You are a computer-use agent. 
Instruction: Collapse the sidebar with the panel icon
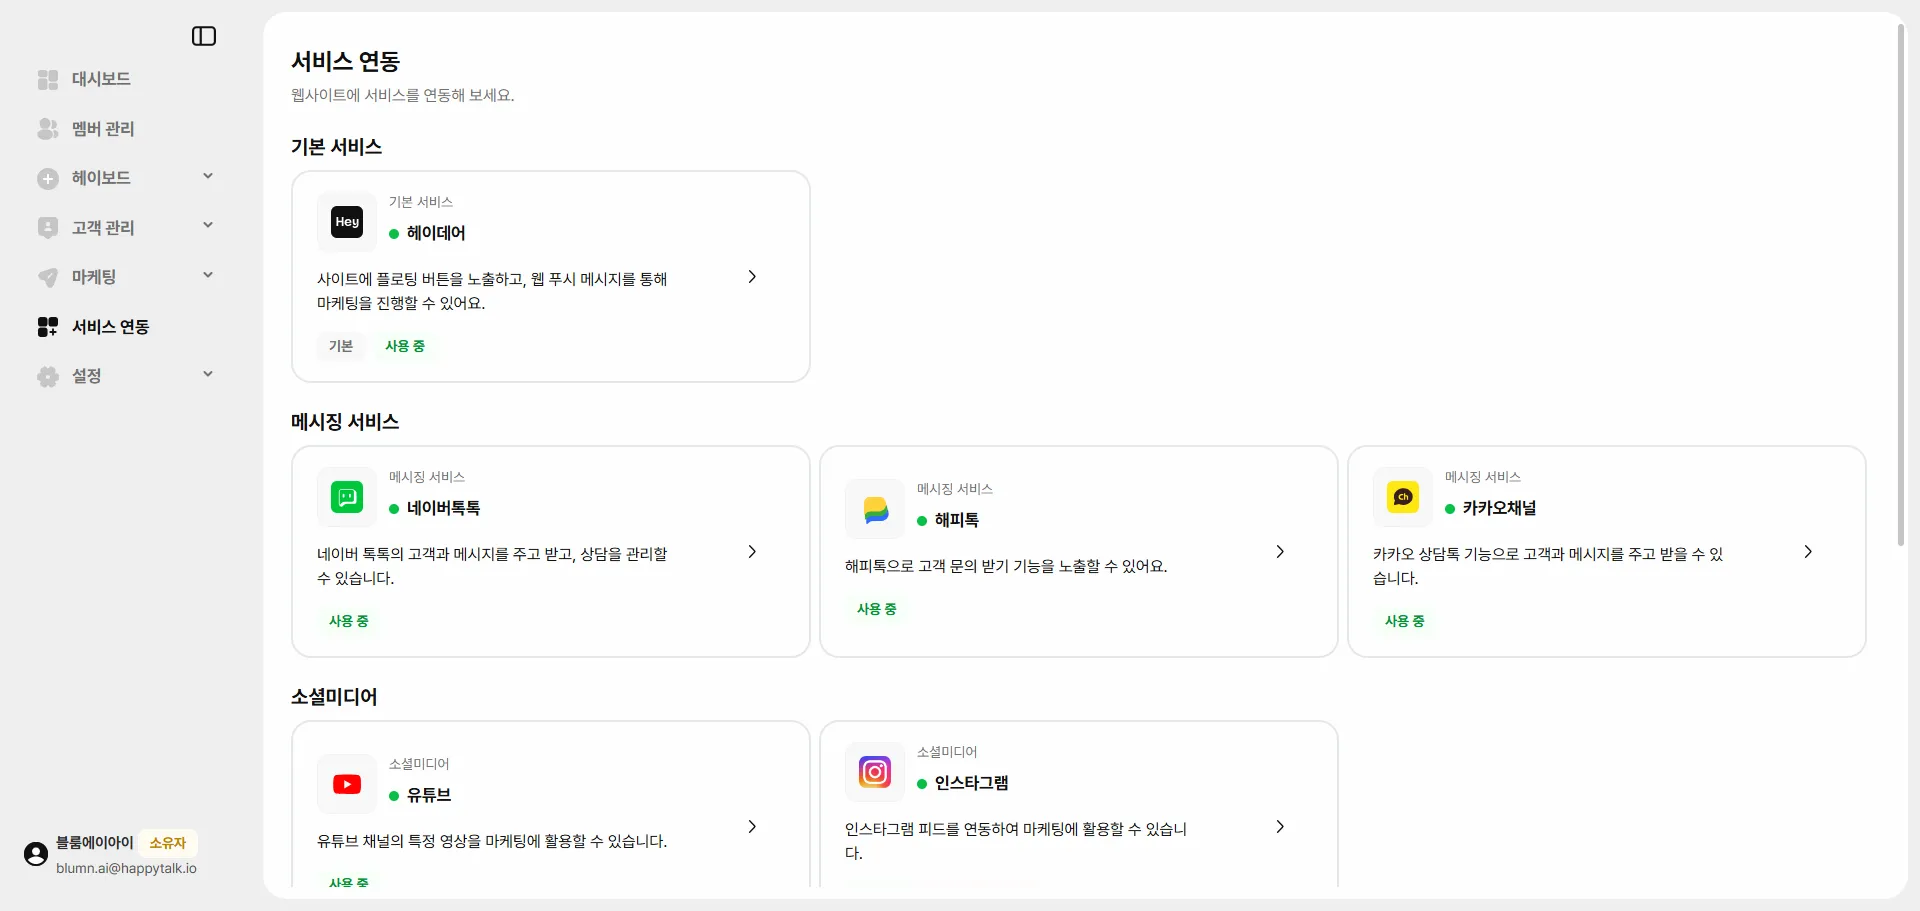click(x=204, y=36)
